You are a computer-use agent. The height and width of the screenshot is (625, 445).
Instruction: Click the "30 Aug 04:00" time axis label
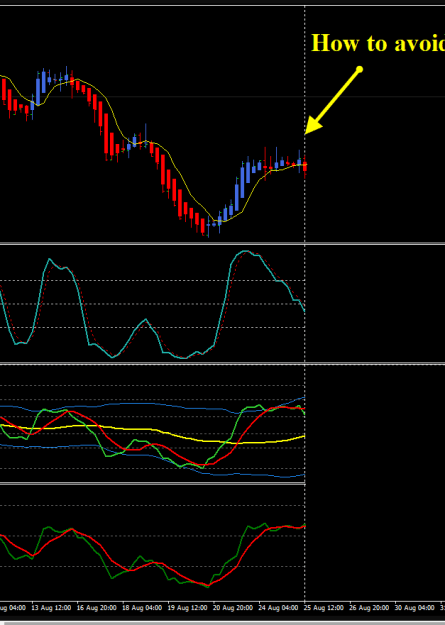(x=415, y=608)
